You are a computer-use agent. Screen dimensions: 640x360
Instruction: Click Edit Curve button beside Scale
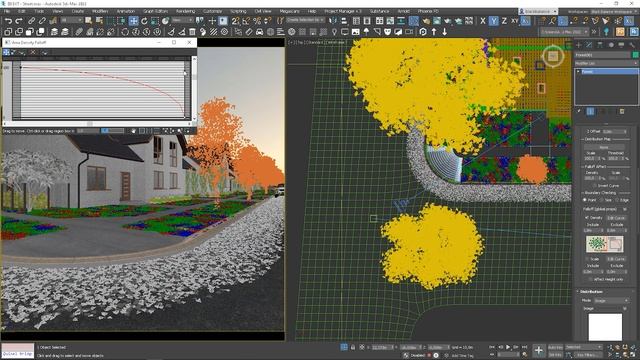tap(616, 259)
